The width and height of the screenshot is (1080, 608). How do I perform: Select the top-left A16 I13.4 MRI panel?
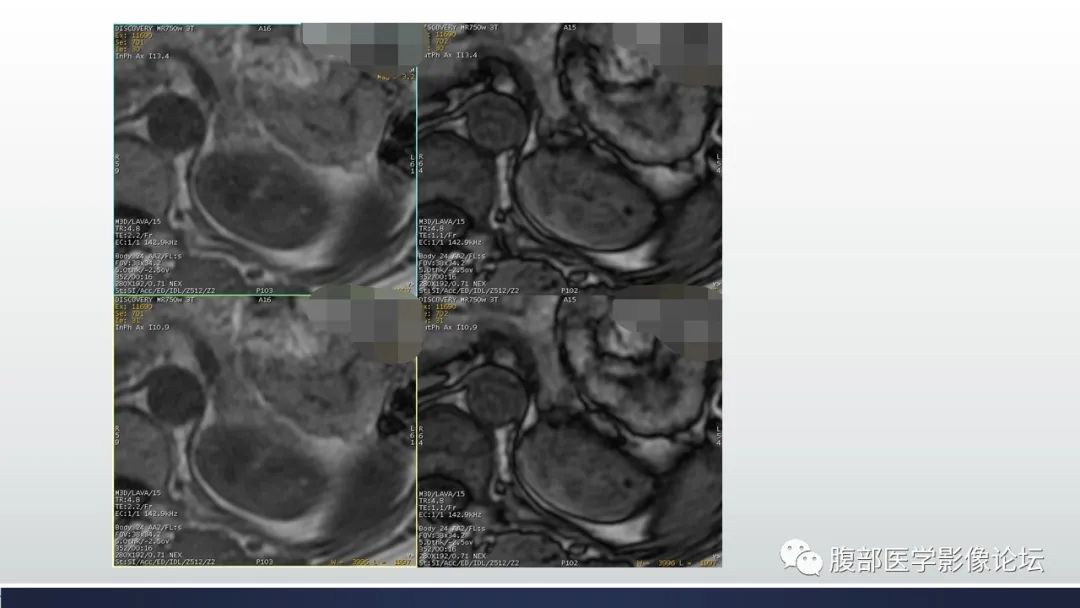coord(265,160)
